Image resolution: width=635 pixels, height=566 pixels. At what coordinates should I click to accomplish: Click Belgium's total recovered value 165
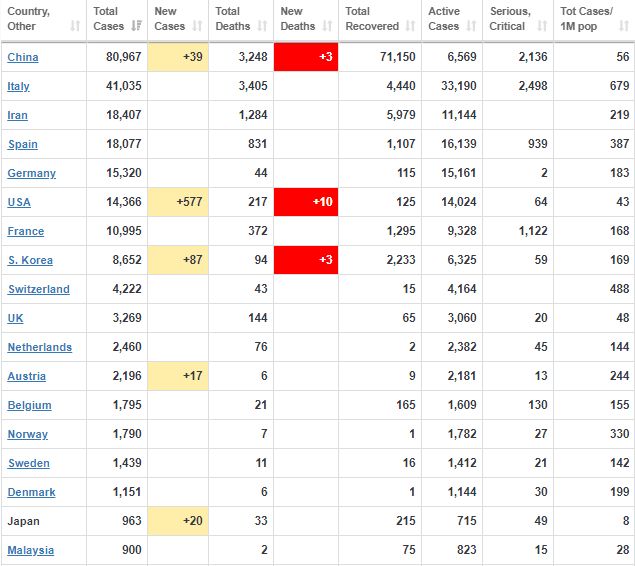406,405
